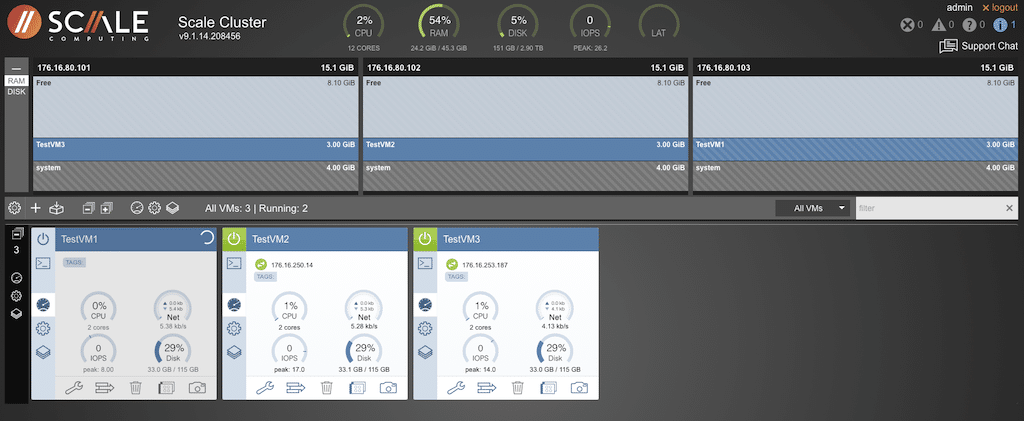
Task: Click the cluster IOPS gauge
Action: pos(590,25)
